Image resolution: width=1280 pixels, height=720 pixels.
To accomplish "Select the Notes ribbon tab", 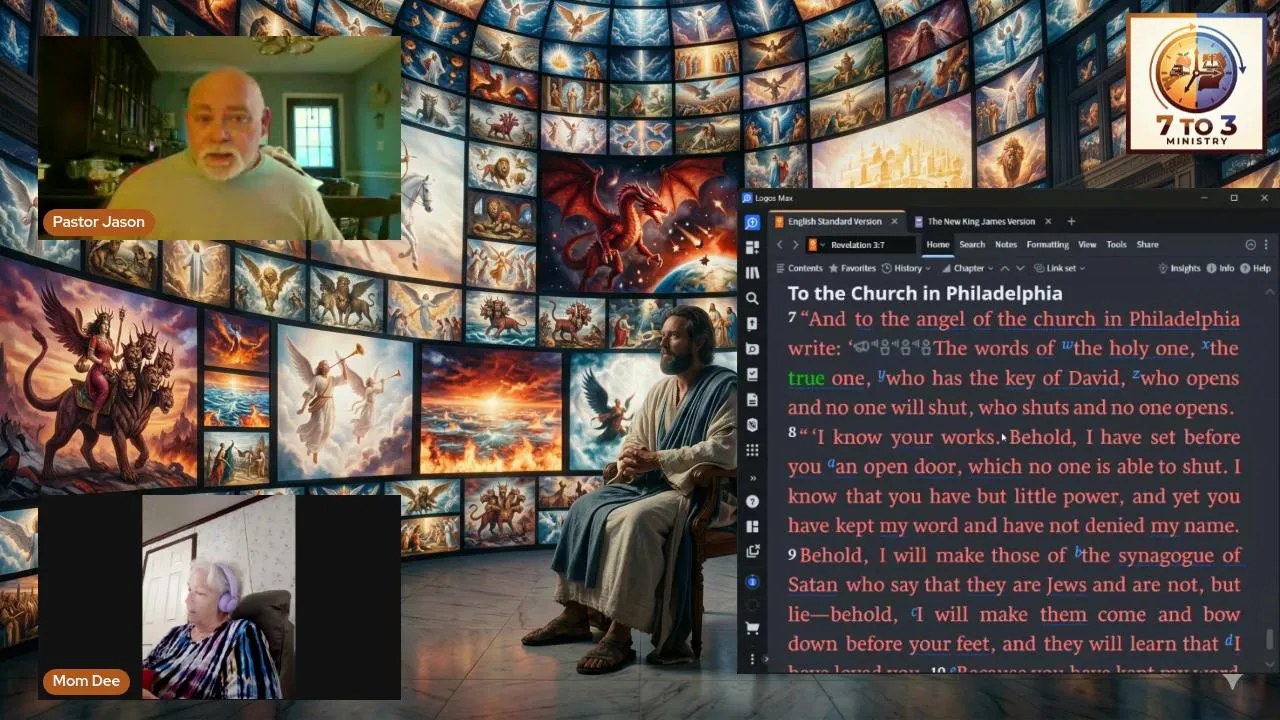I will 1006,245.
